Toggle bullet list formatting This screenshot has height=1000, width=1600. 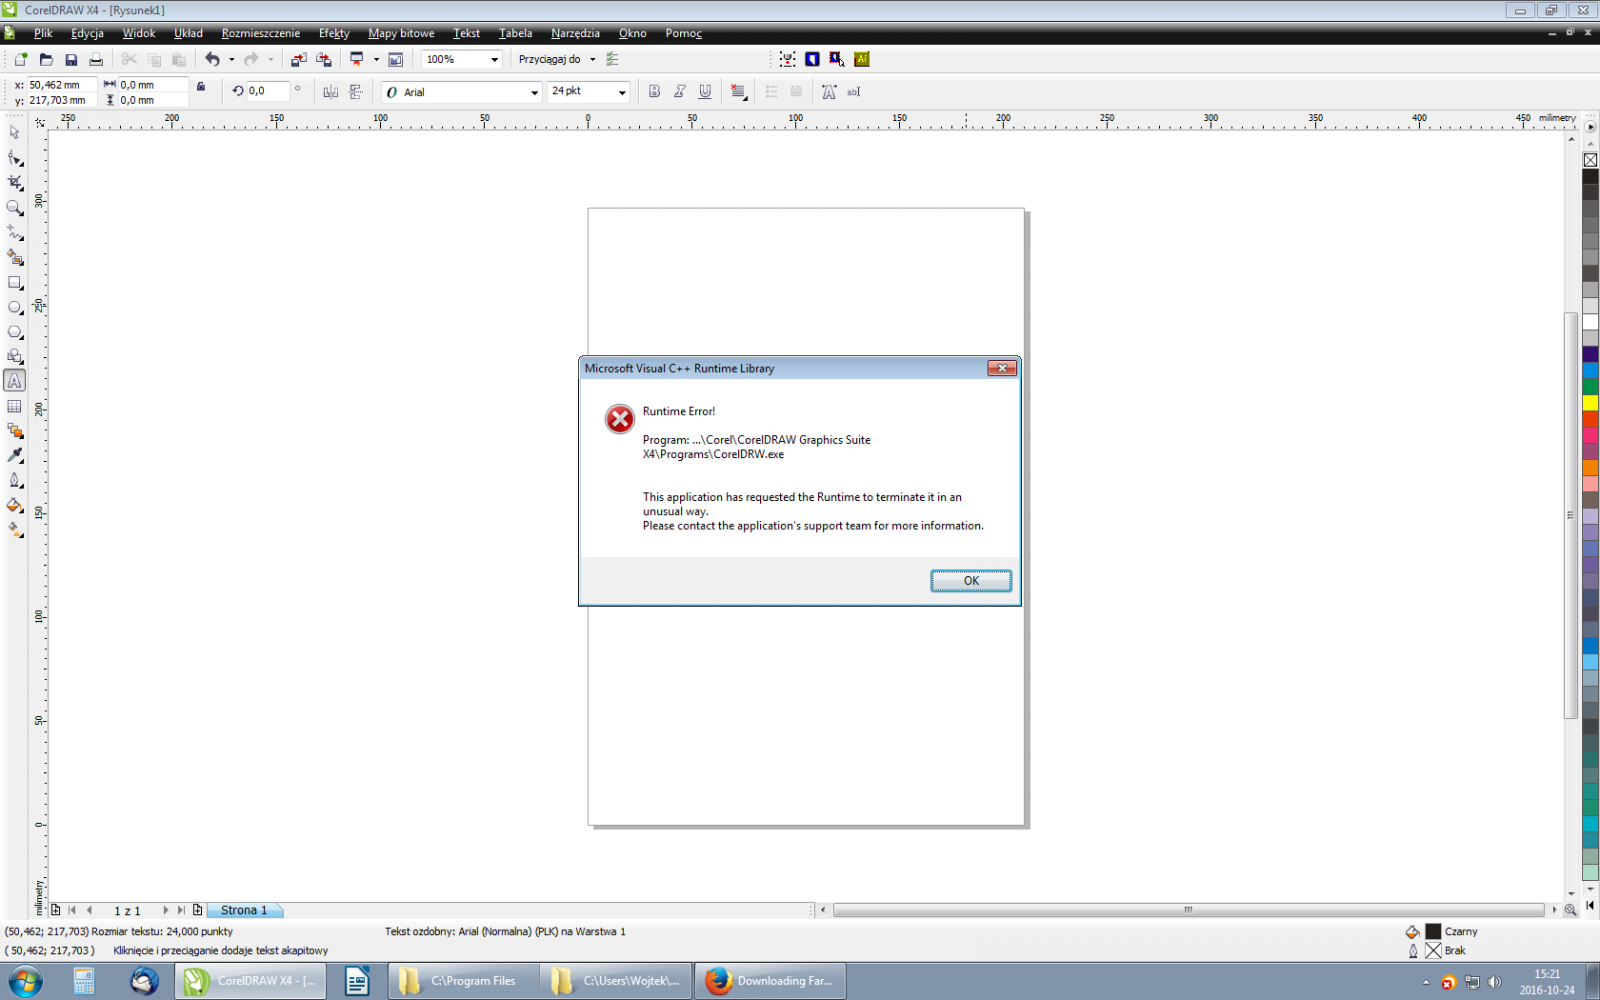pyautogui.click(x=771, y=92)
